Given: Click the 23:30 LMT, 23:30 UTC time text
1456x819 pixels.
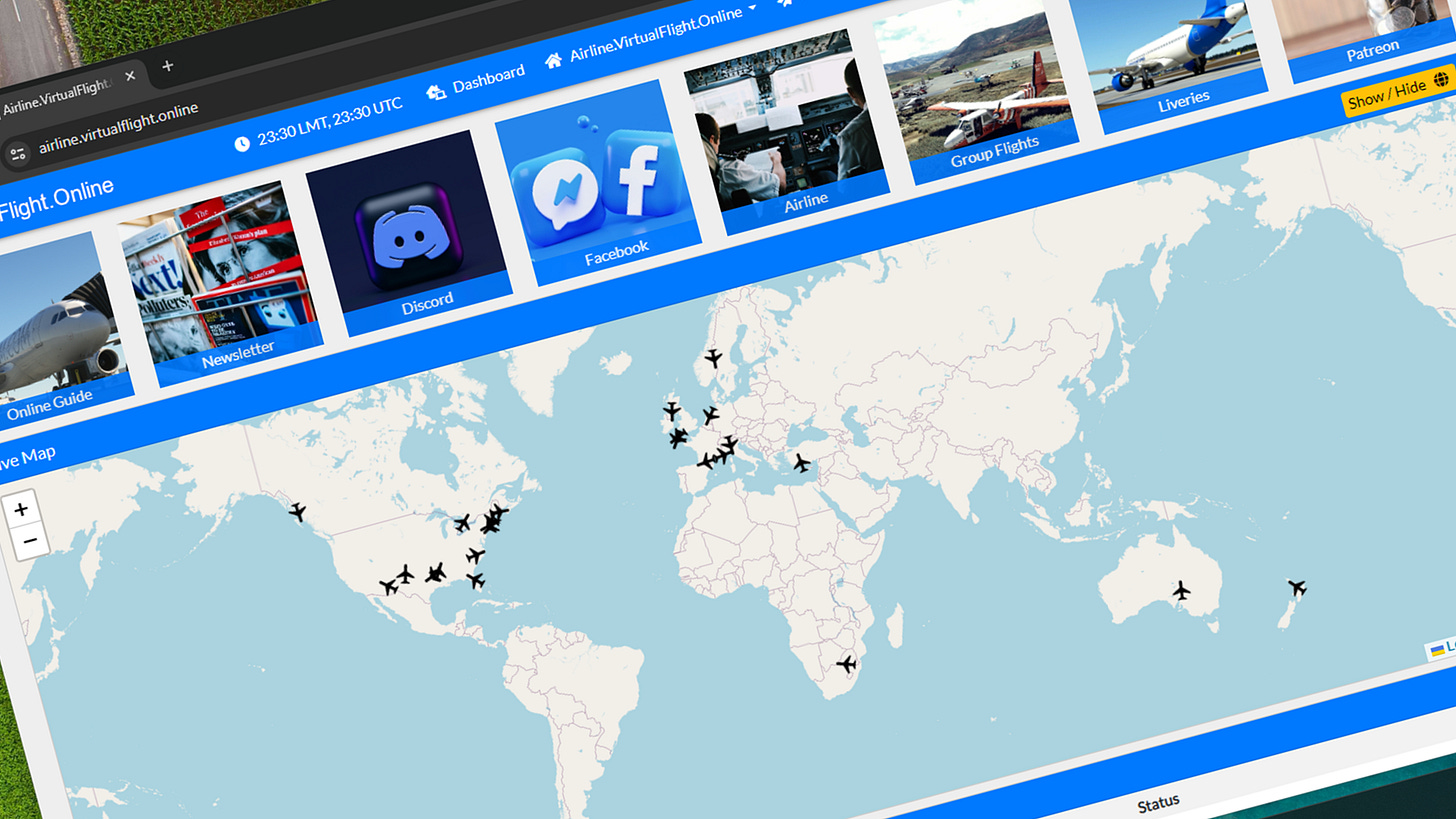Looking at the screenshot, I should 330,122.
